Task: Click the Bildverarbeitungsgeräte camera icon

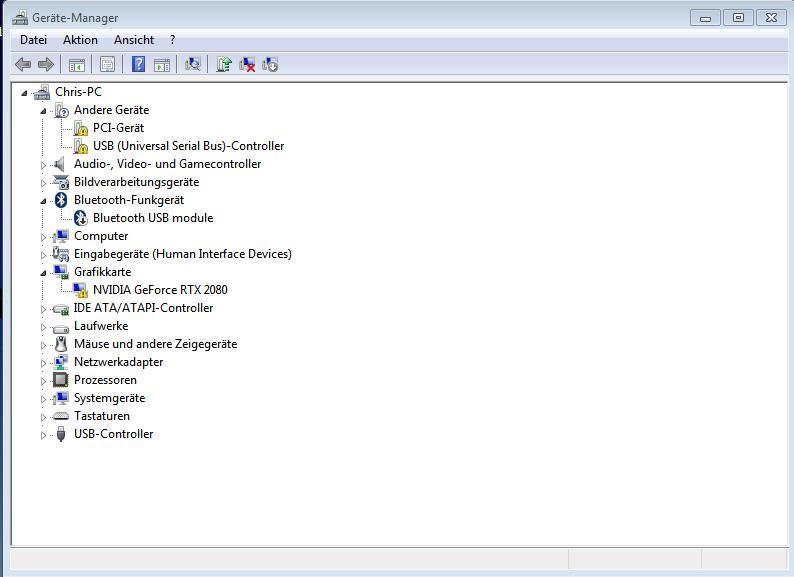Action: pos(61,182)
